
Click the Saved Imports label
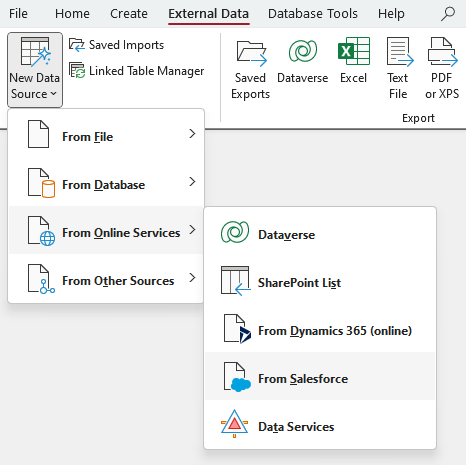(126, 45)
